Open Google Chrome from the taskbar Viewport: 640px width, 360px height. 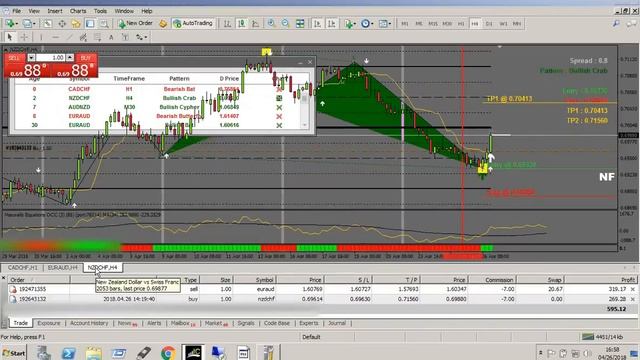pos(168,353)
